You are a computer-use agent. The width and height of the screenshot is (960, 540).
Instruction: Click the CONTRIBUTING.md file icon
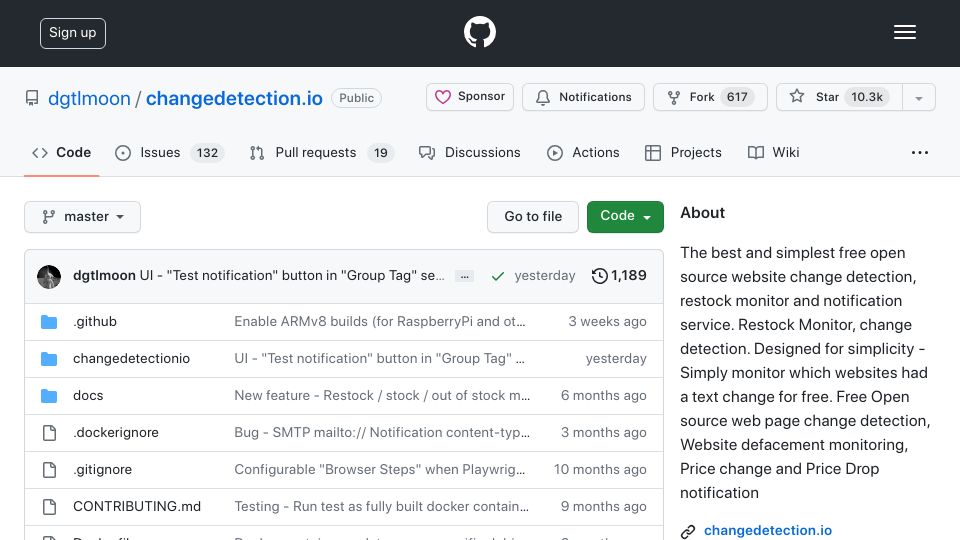click(x=50, y=507)
